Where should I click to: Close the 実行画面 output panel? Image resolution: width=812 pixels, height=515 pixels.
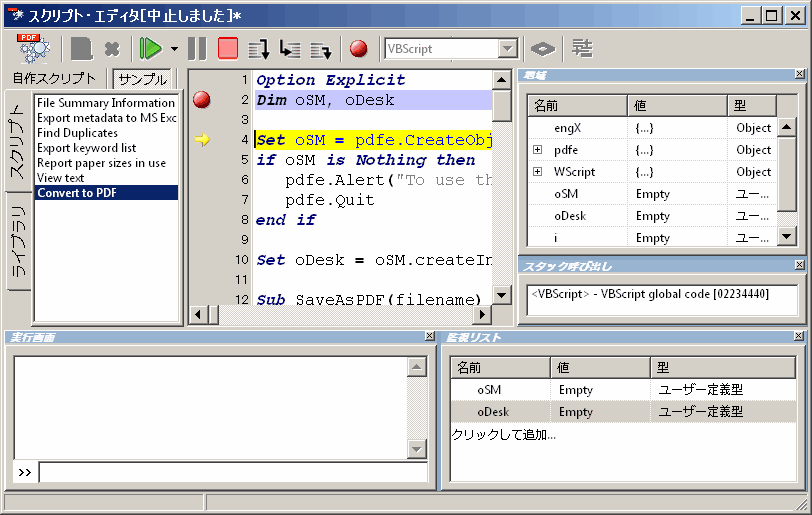[x=430, y=336]
